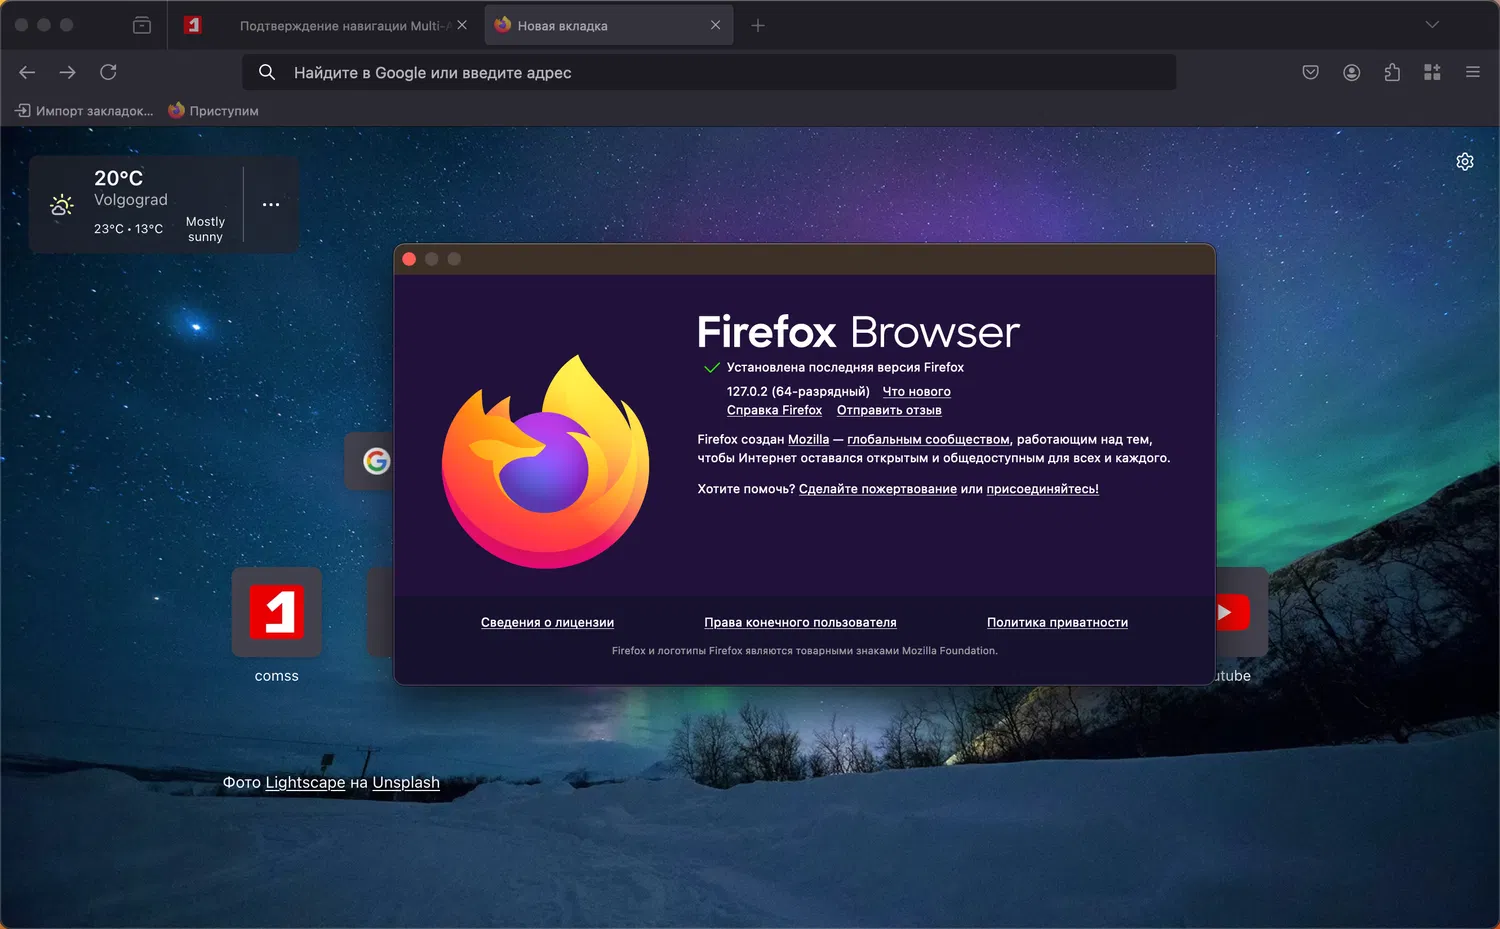Click the Firefox Browser heading in the dialog
1500x929 pixels.
858,332
